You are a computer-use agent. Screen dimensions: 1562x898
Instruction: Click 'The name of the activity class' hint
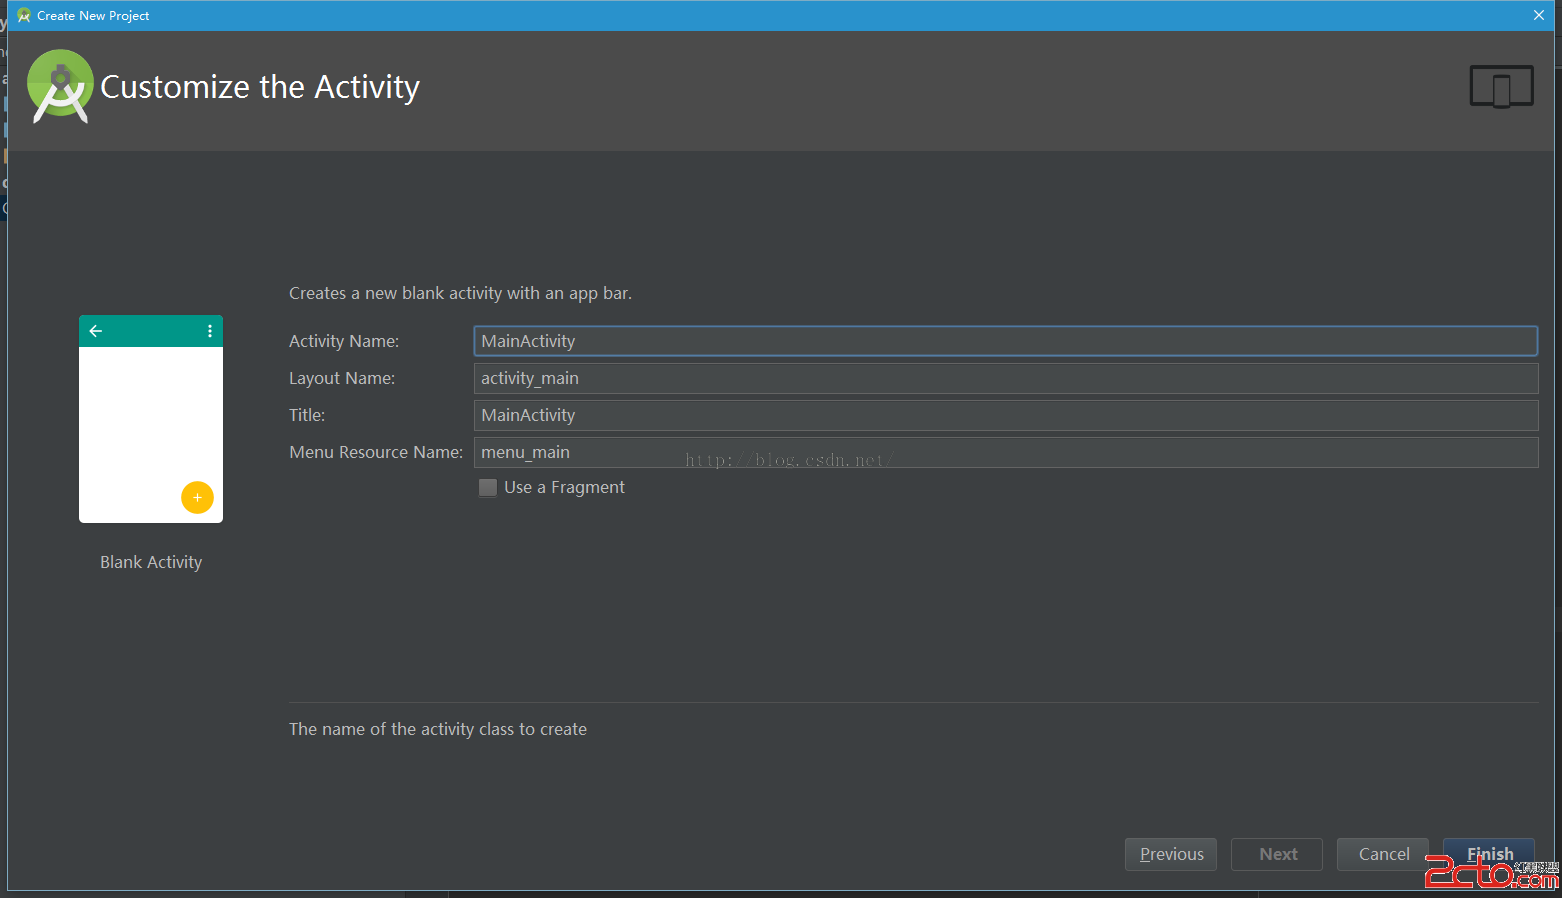438,729
